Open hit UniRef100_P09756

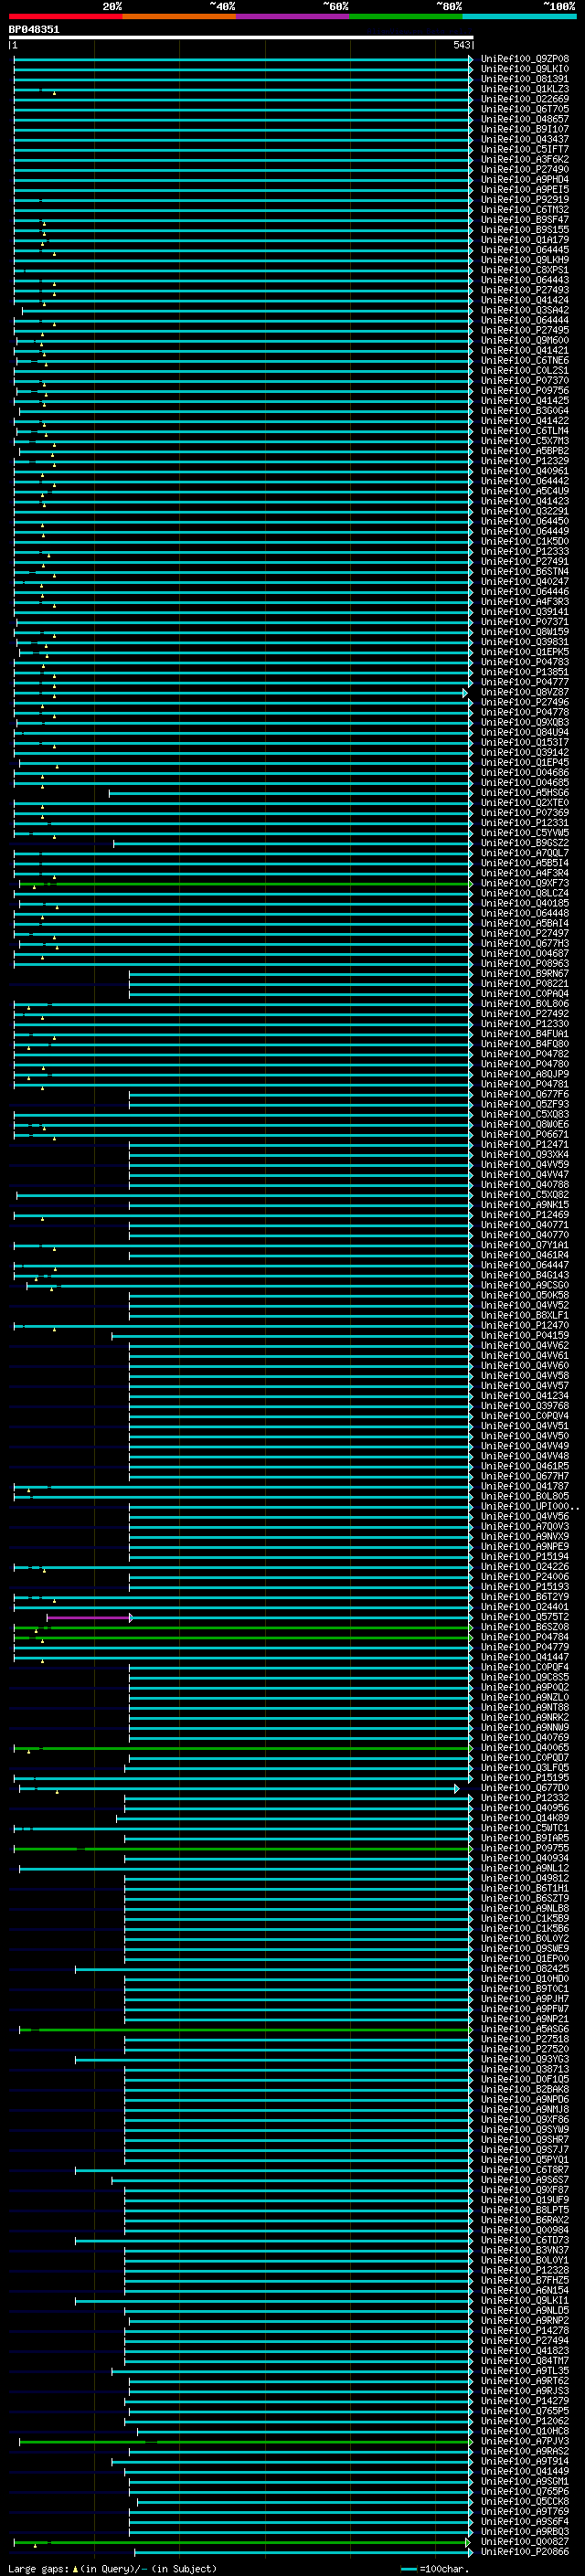click(524, 391)
